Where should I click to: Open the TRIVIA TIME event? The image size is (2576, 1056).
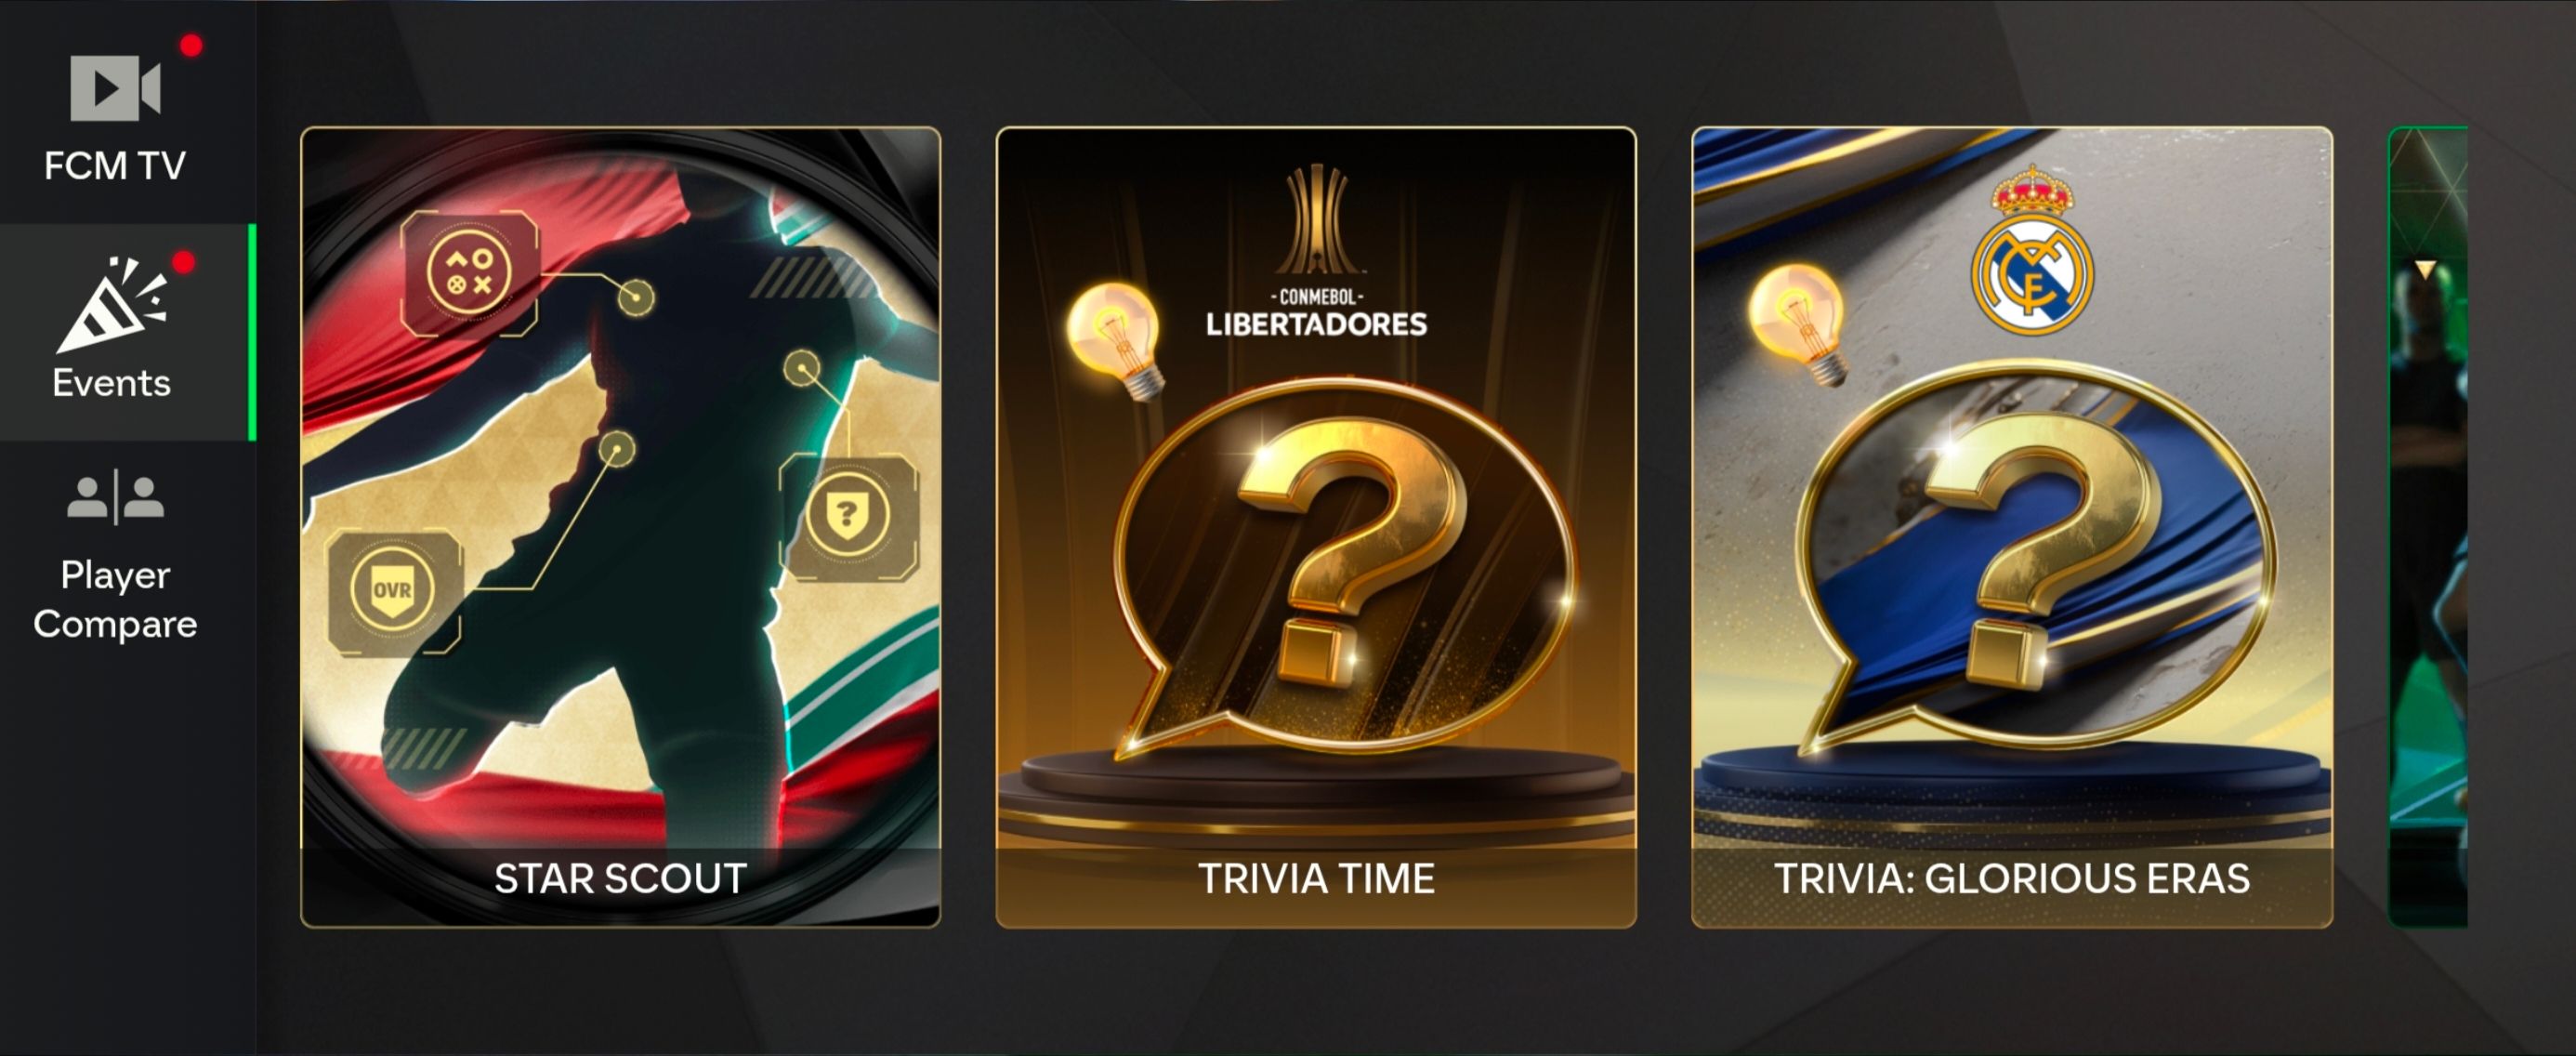[1316, 527]
